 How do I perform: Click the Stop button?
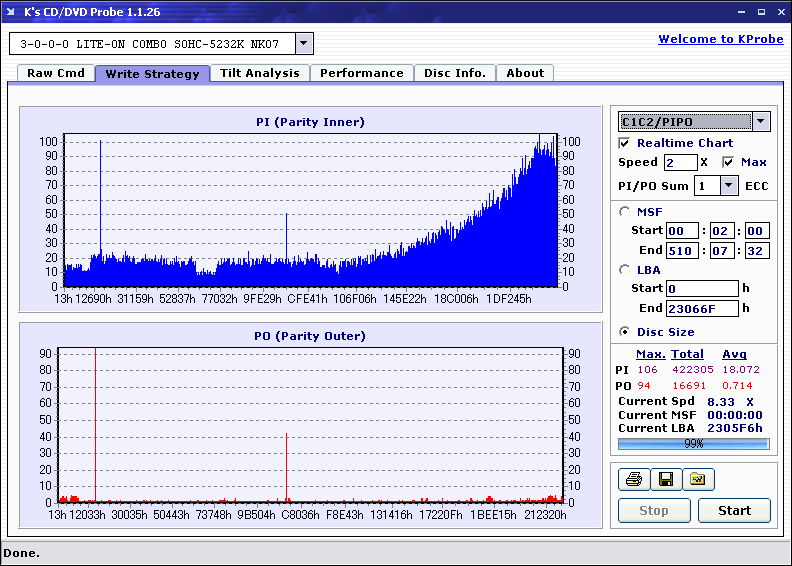point(654,510)
